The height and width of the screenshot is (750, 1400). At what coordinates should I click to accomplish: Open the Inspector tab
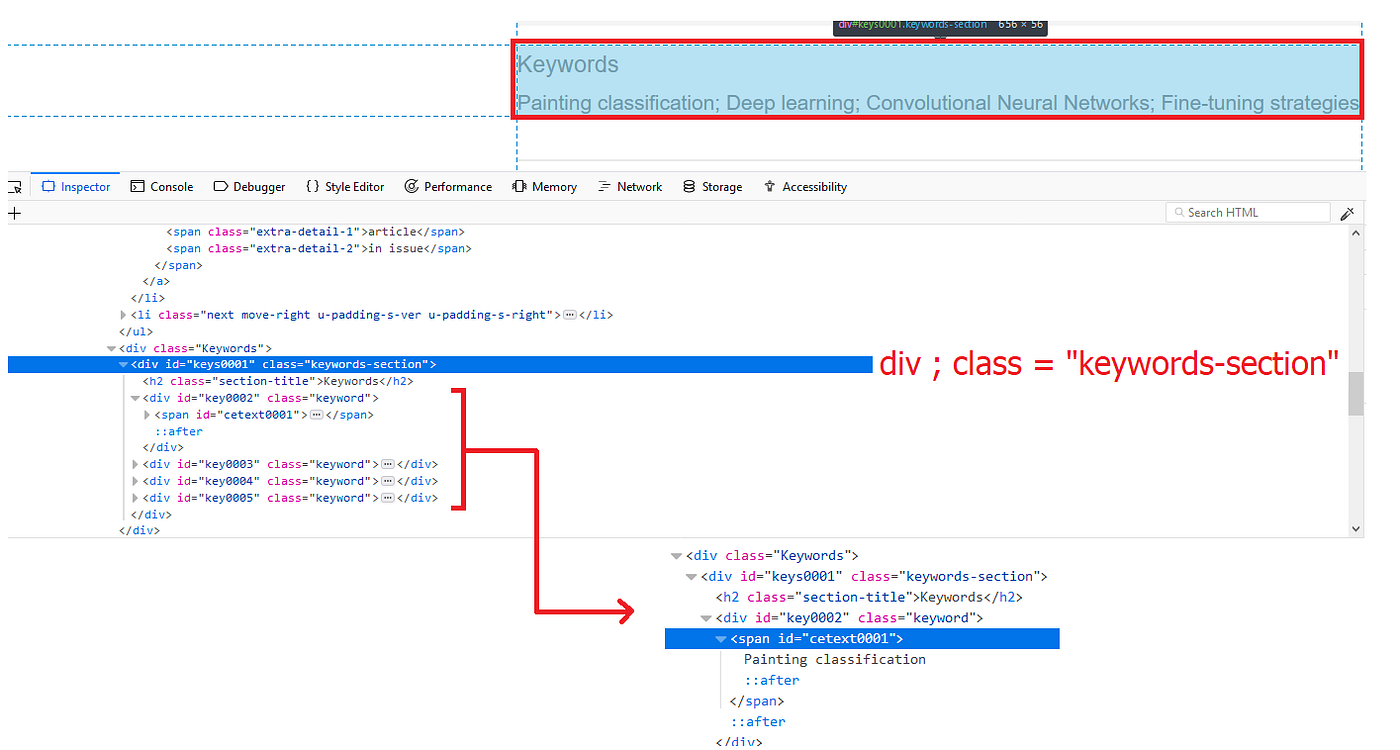[76, 187]
